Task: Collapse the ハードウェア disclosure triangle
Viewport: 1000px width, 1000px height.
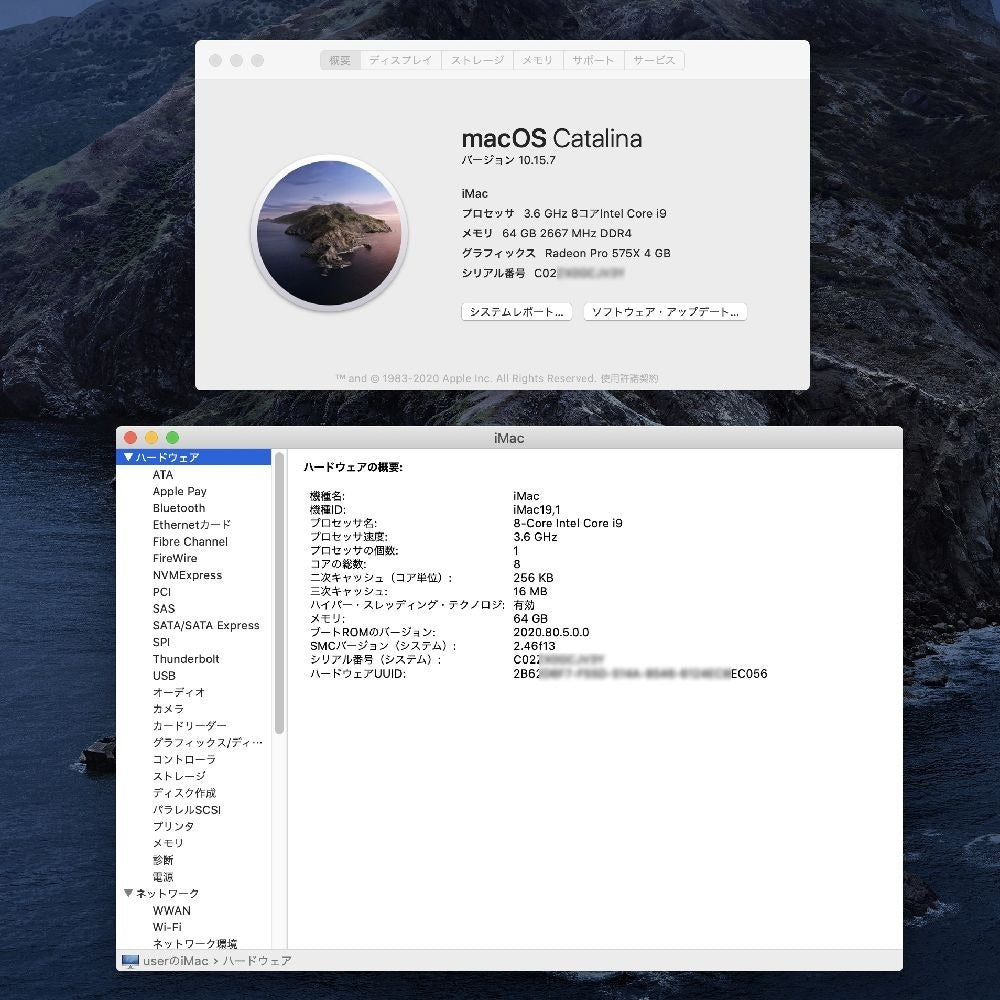Action: tap(129, 456)
